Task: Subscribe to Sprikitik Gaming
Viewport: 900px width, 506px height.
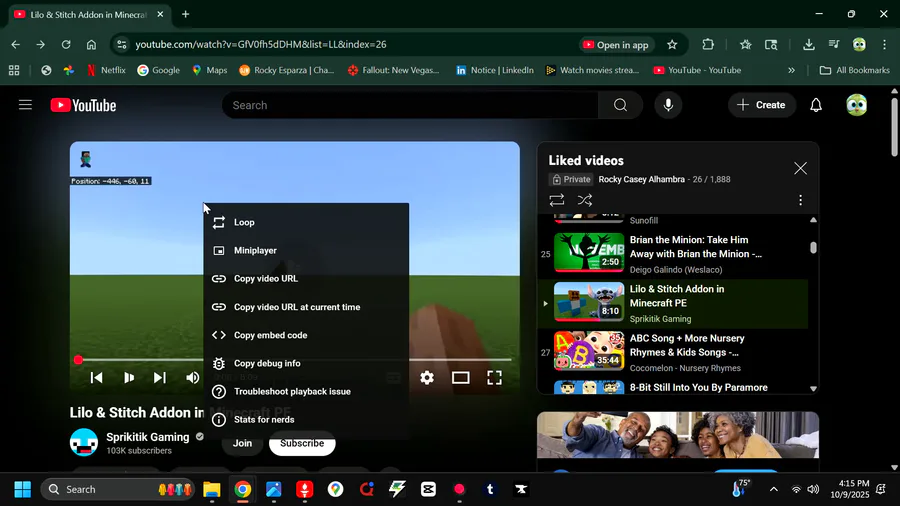Action: pos(302,443)
